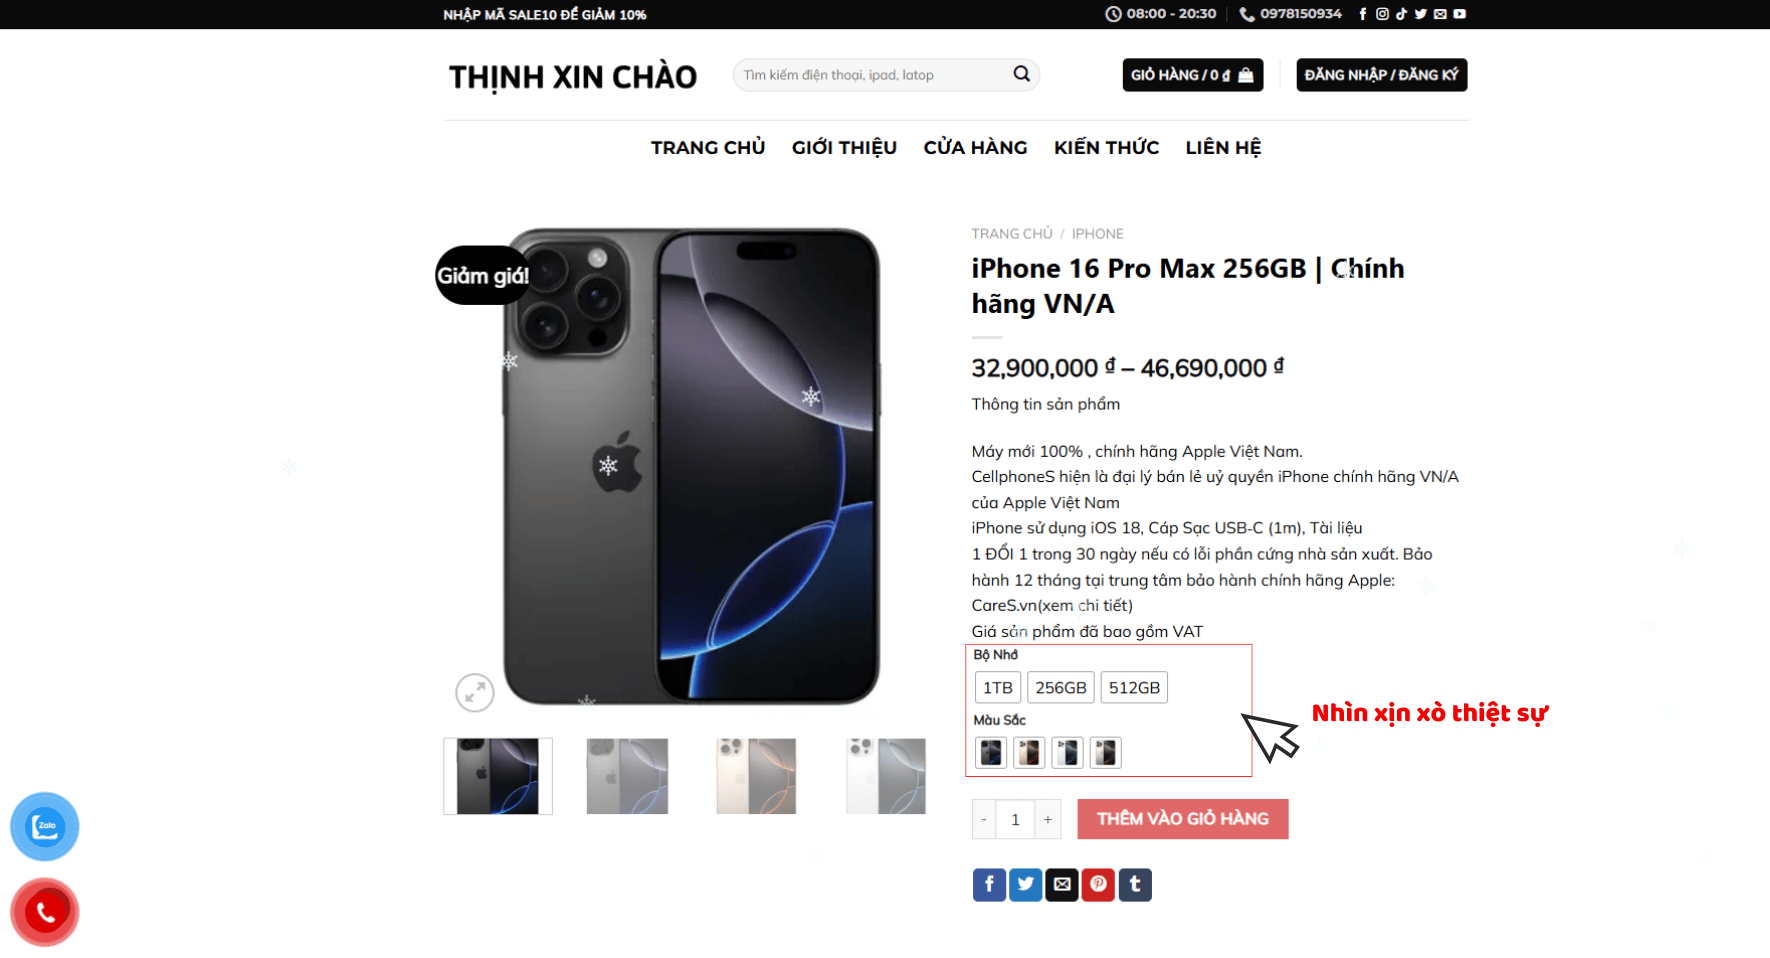Click THÊM VÀO GIỎ HÀNG button

pos(1183,819)
